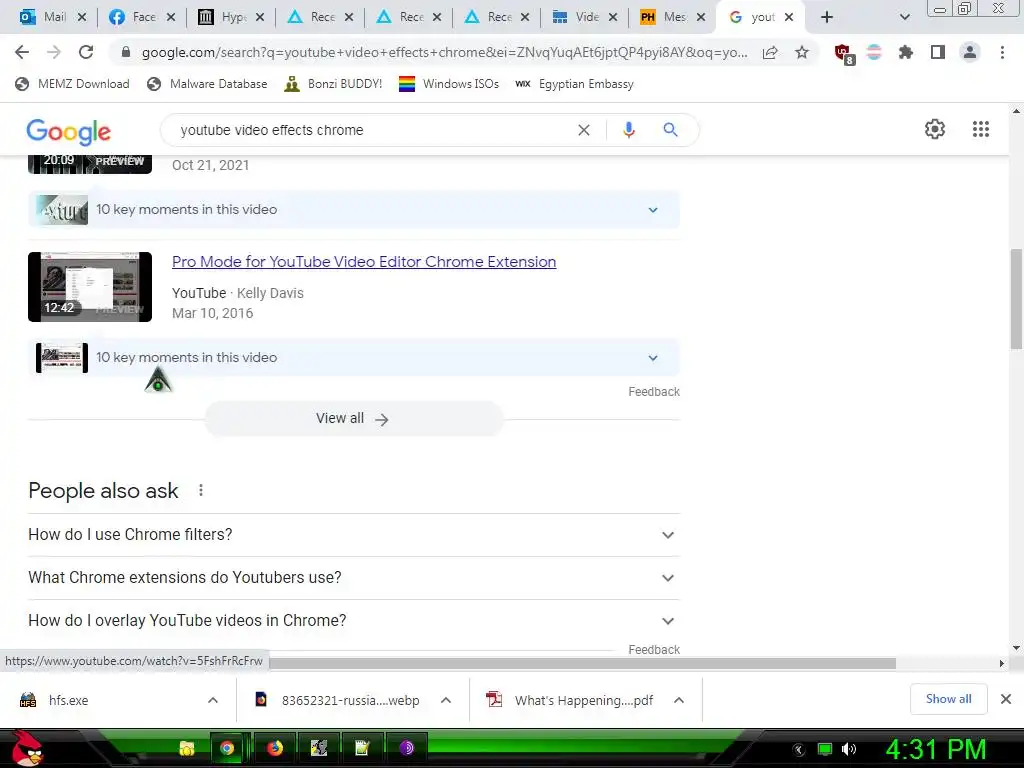Reload the Google search page

(x=86, y=52)
